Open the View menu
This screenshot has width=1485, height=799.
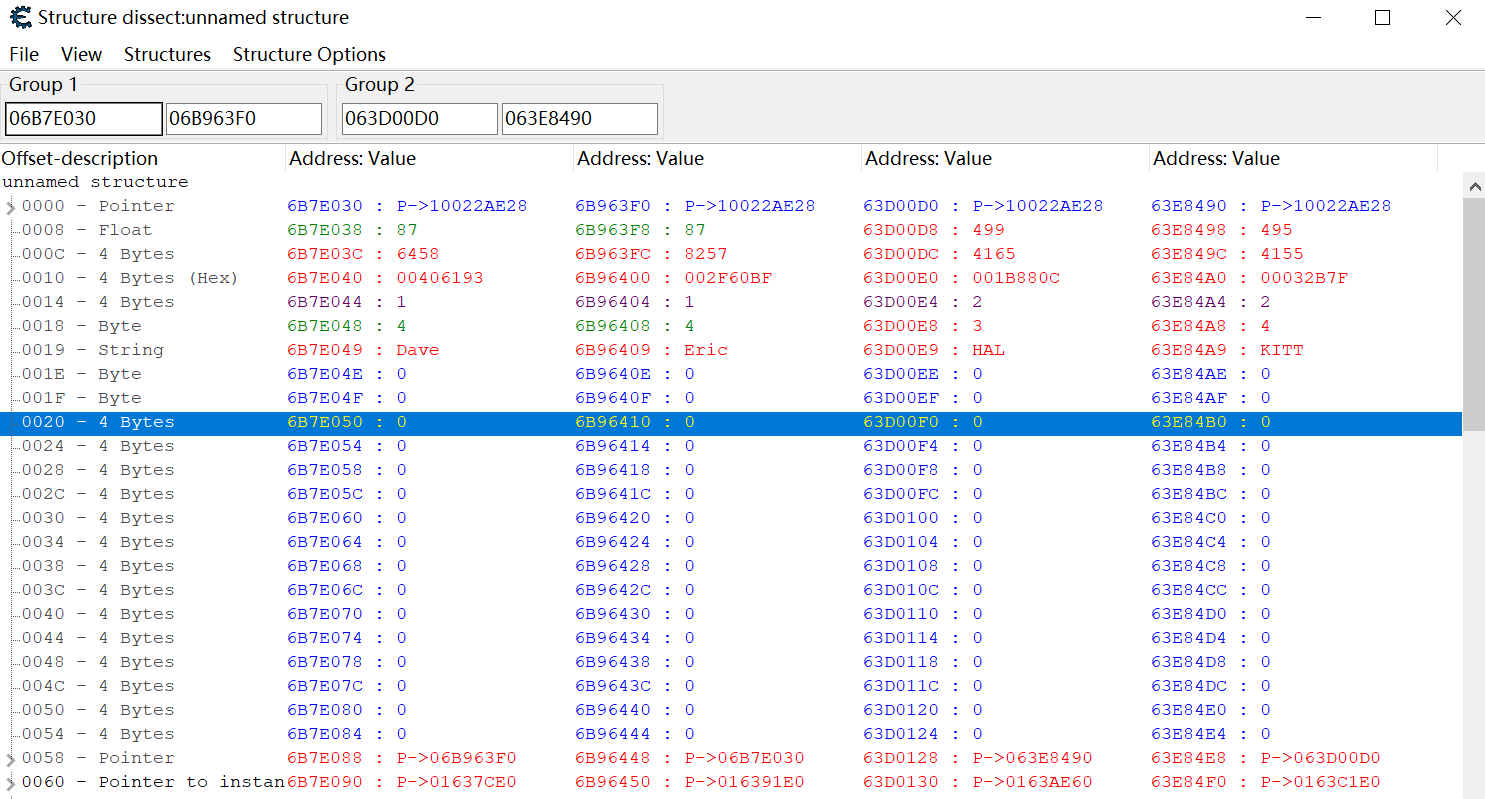click(x=81, y=54)
